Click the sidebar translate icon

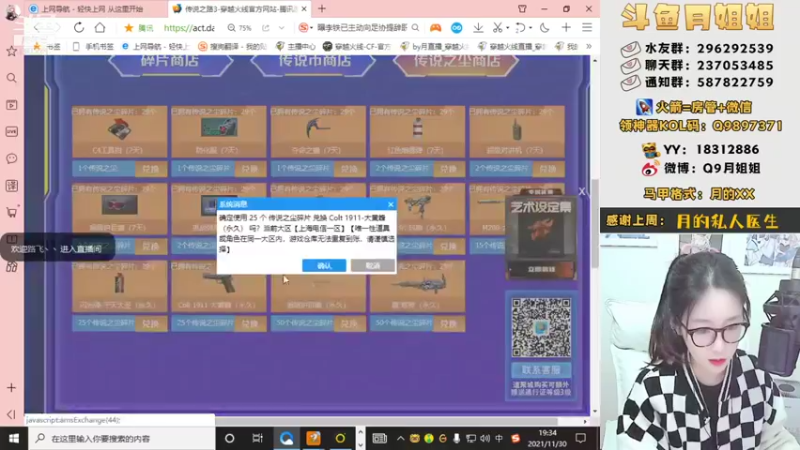(11, 186)
